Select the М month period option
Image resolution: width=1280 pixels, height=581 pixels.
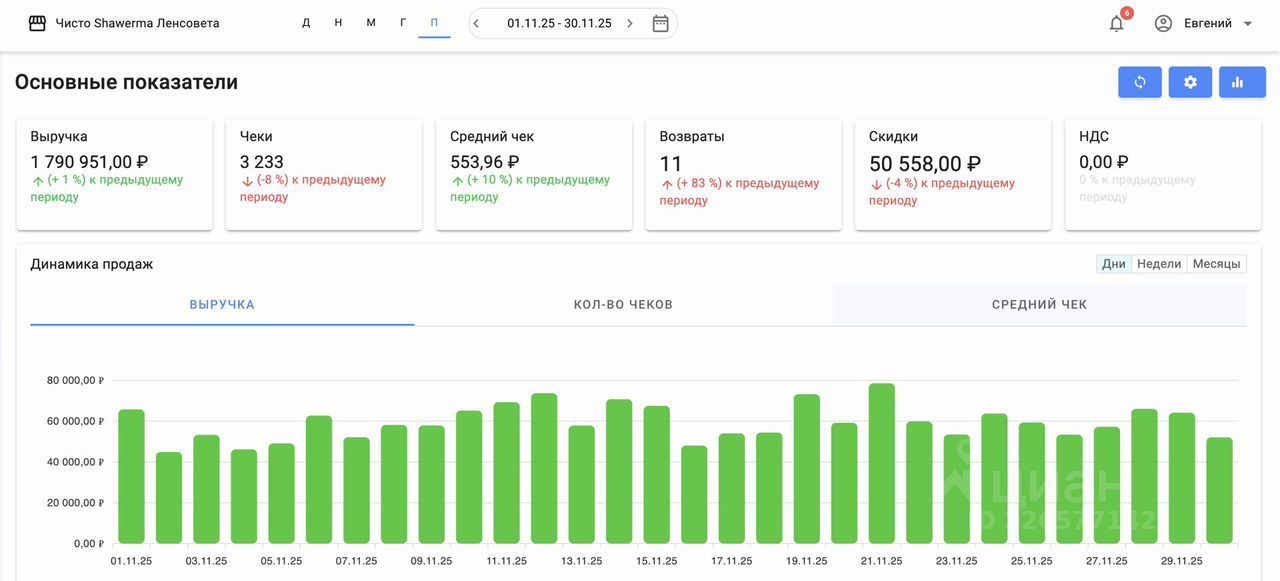[371, 23]
